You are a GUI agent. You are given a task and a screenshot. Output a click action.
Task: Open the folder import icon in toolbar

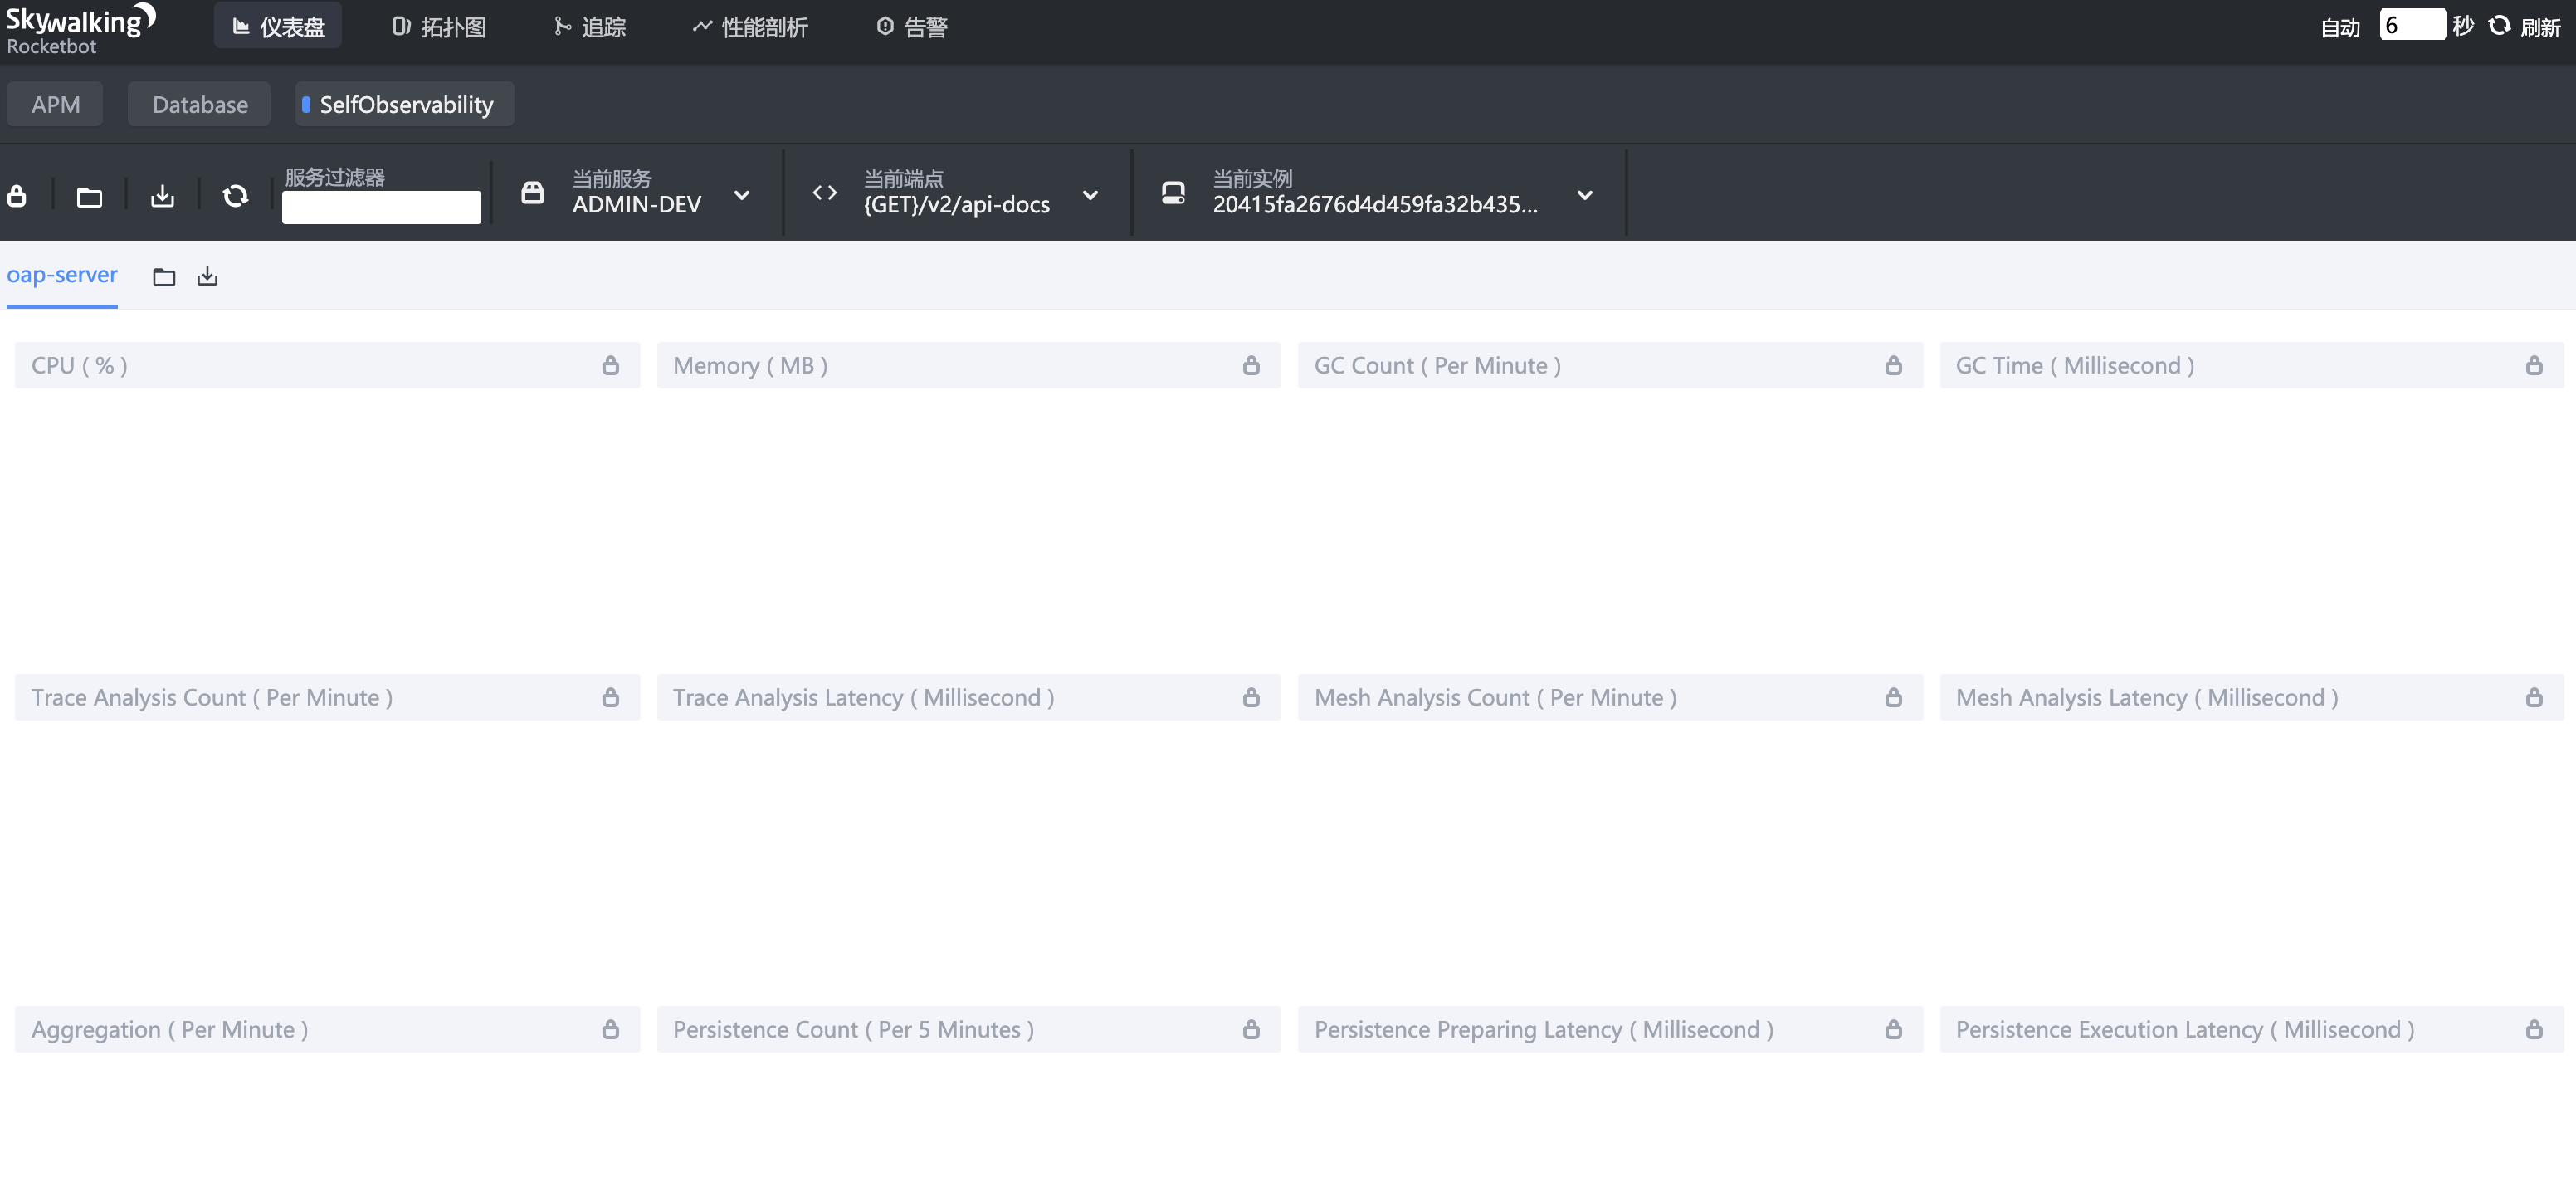(x=89, y=196)
